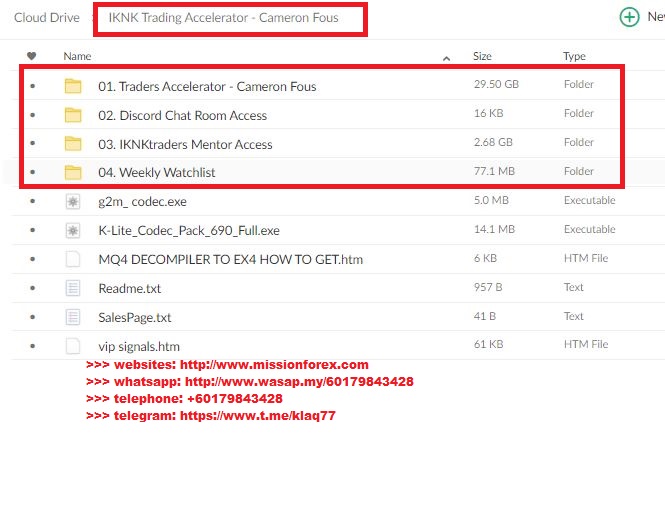The height and width of the screenshot is (507, 665).
Task: Select the 'g2m_ codec.exe' file name
Action: pos(142,202)
